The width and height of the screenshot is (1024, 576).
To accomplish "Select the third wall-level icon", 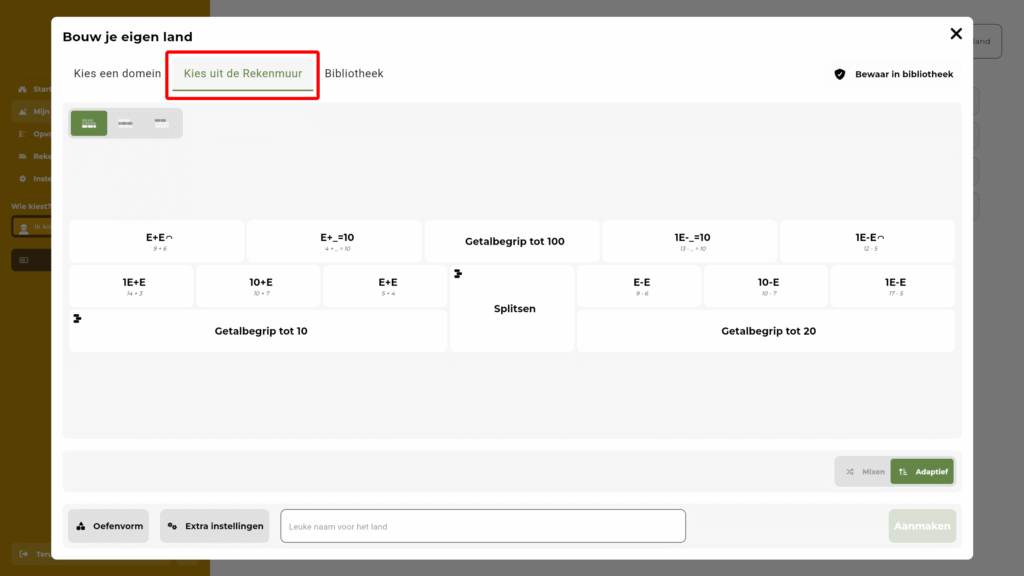I will pyautogui.click(x=161, y=123).
